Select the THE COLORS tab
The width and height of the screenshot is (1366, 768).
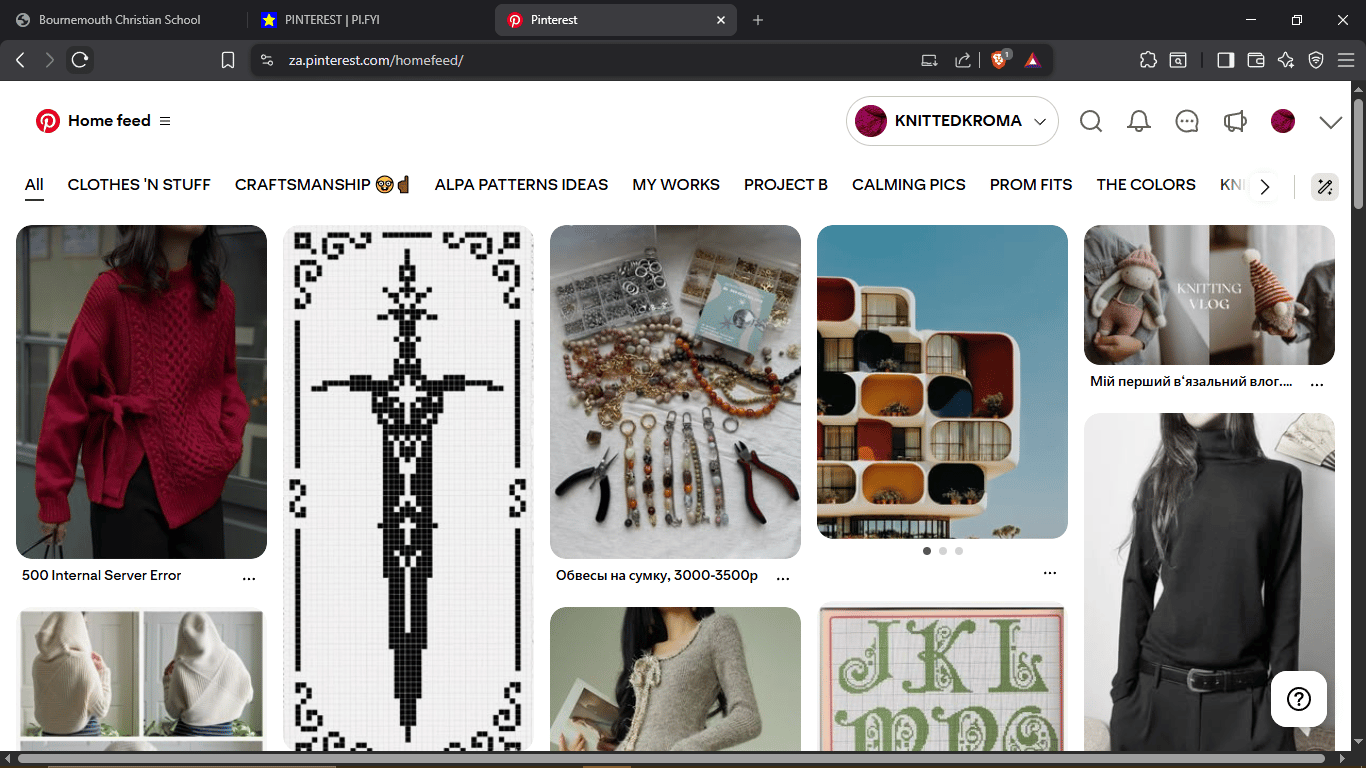pyautogui.click(x=1146, y=185)
